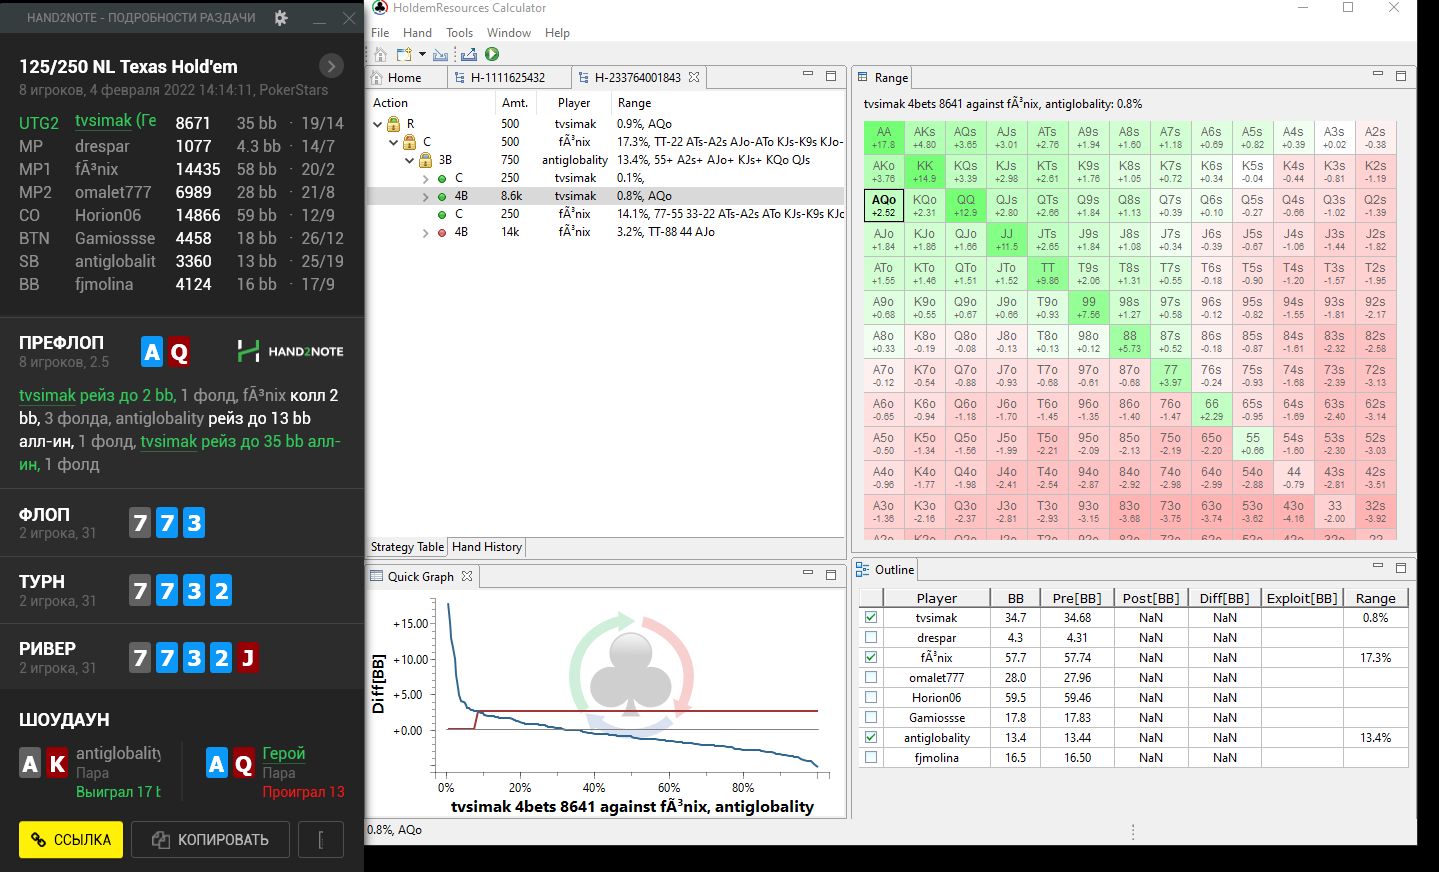Click the green run calculation icon
The height and width of the screenshot is (872, 1439).
[x=492, y=54]
